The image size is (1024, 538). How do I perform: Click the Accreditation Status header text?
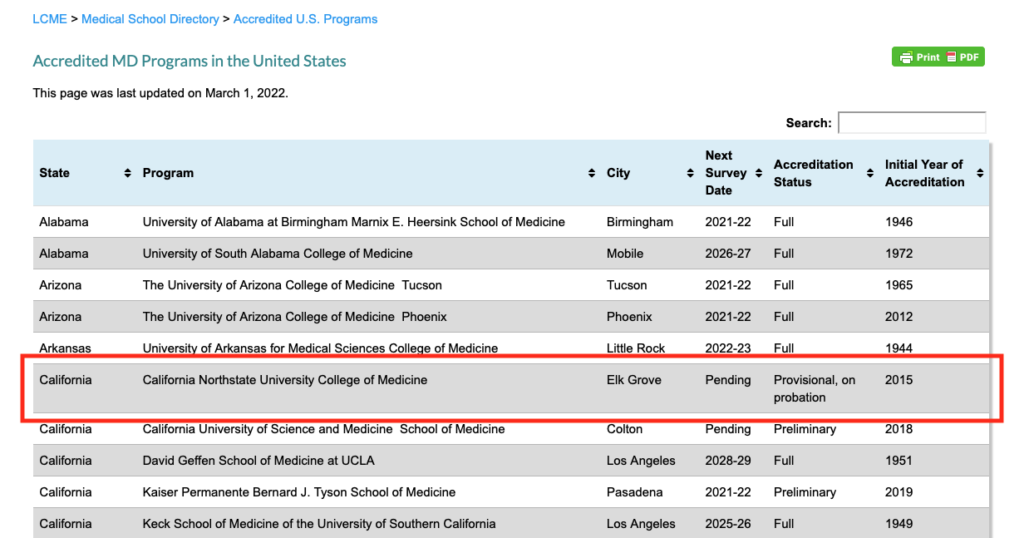pyautogui.click(x=813, y=173)
